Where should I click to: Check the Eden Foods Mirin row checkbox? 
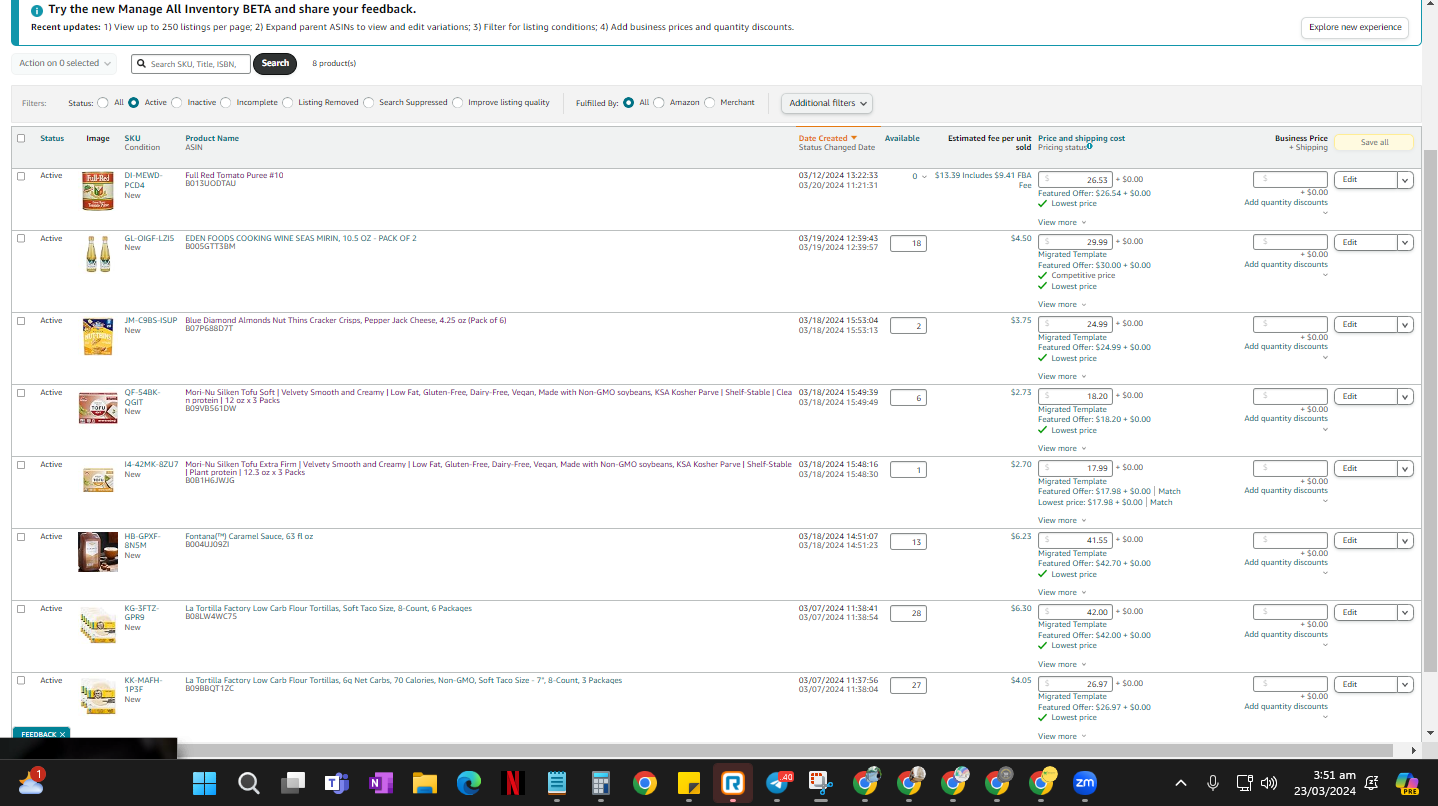pyautogui.click(x=21, y=238)
